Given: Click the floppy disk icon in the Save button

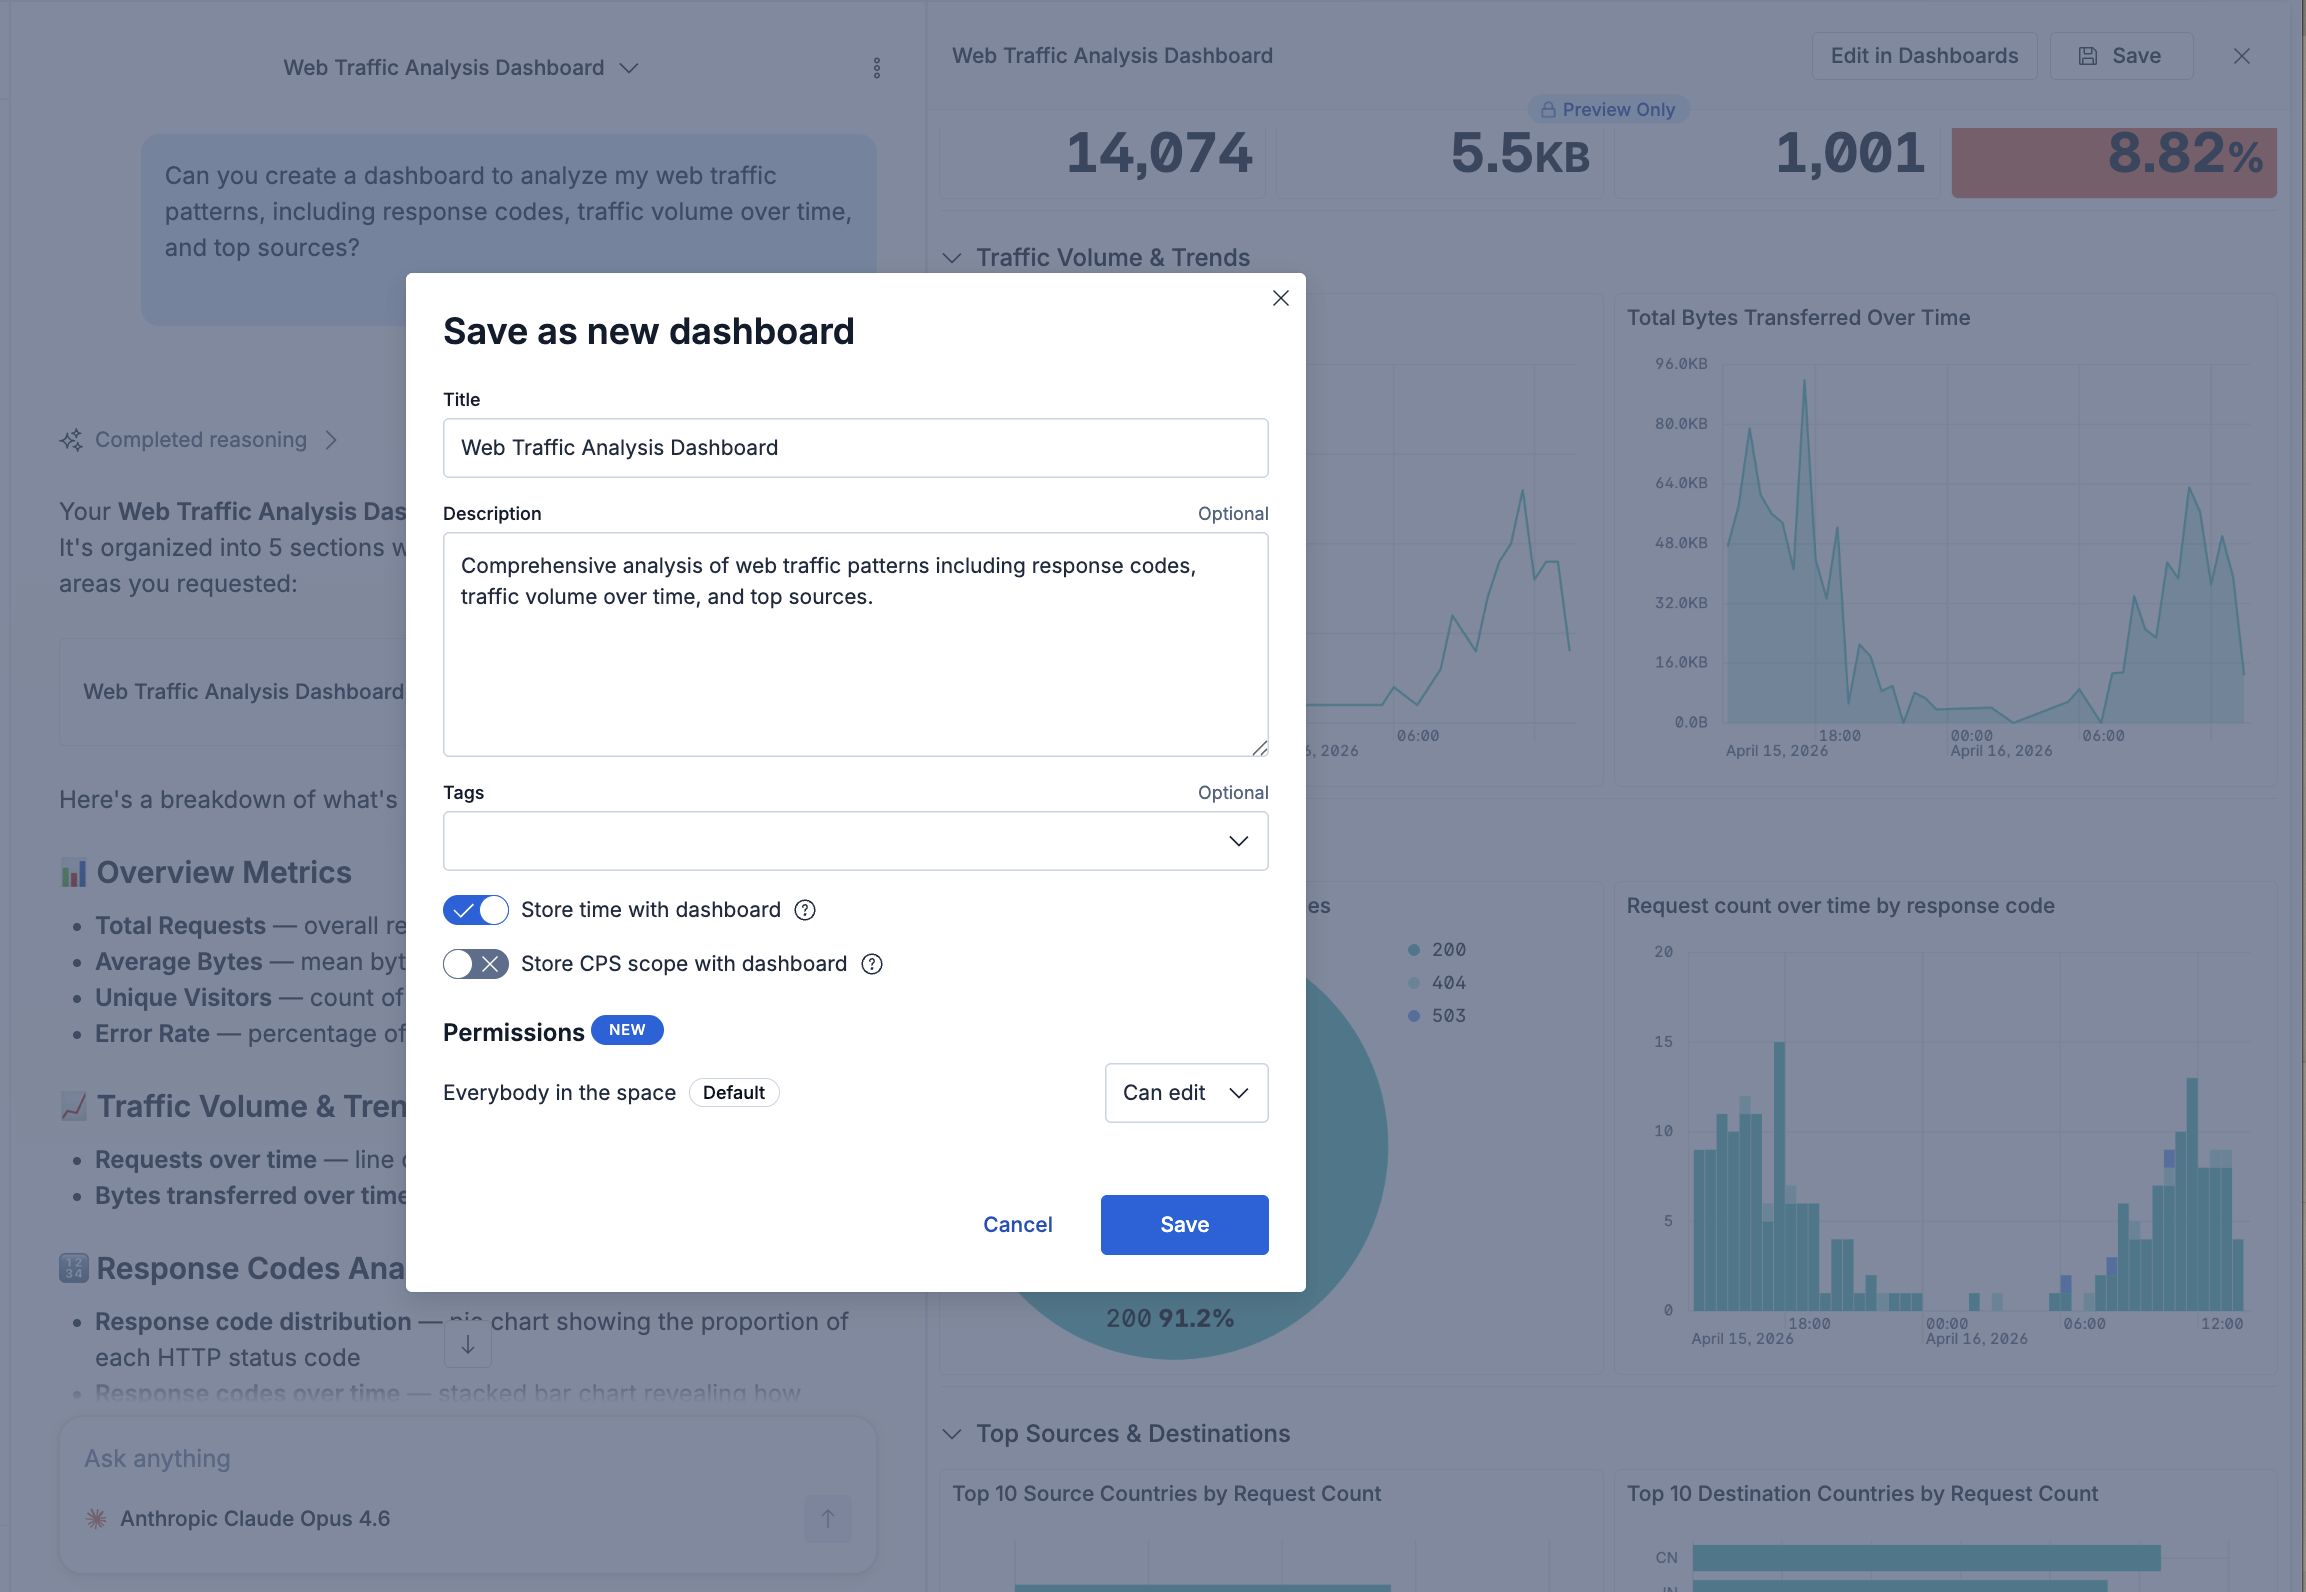Looking at the screenshot, I should (x=2087, y=56).
